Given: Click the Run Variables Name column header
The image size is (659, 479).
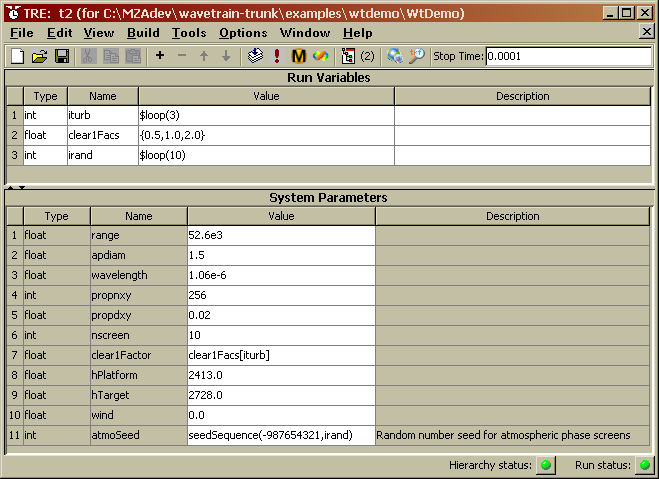Looking at the screenshot, I should pyautogui.click(x=103, y=96).
